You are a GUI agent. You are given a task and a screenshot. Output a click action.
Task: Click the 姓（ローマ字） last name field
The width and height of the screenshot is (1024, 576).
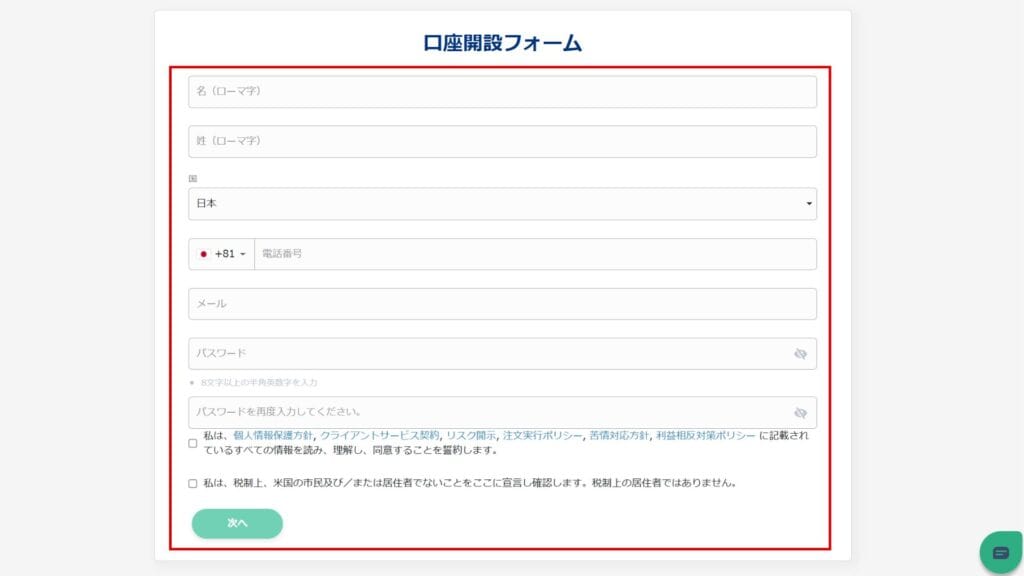point(502,141)
